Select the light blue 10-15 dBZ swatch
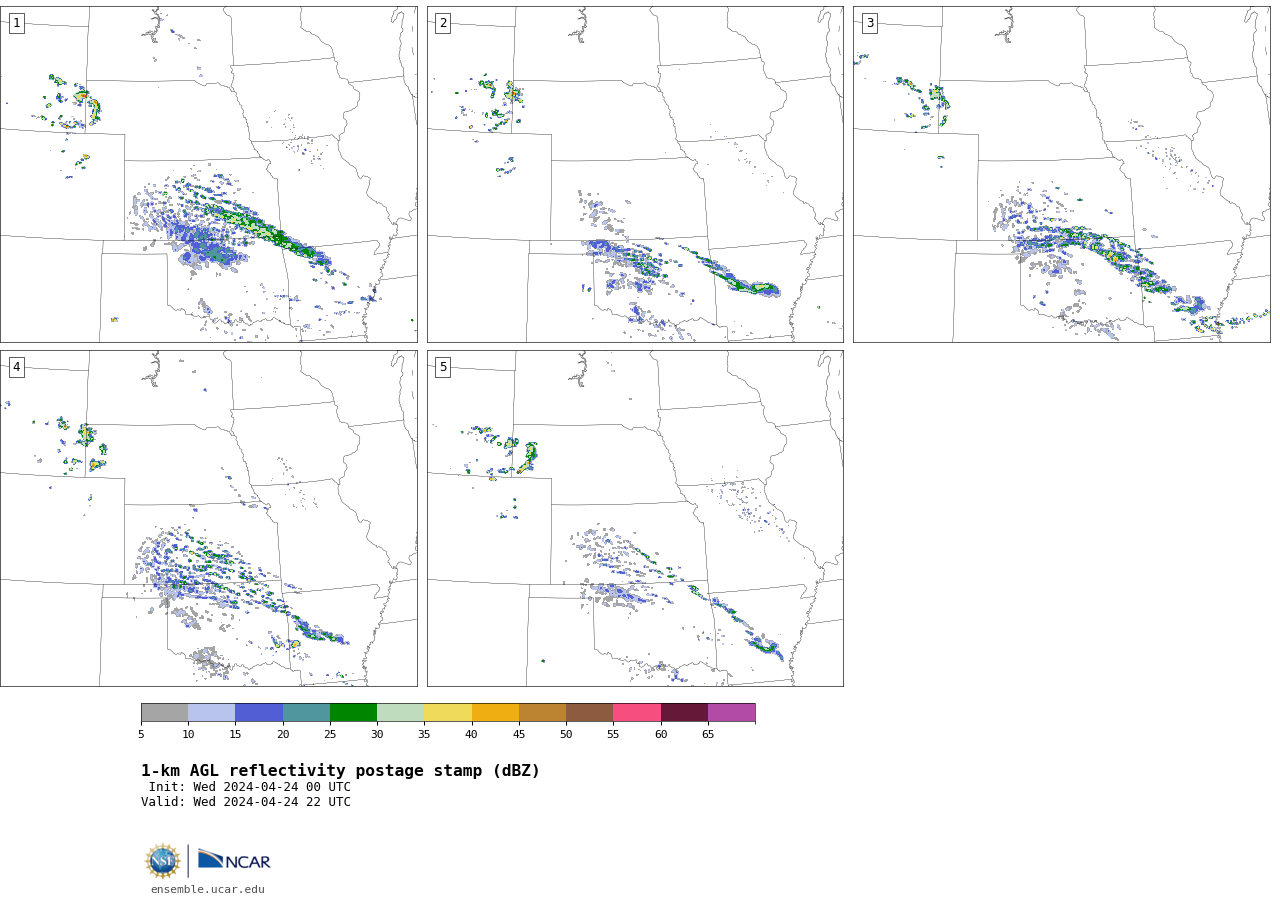Screen dimensions: 1280x901 pos(212,712)
